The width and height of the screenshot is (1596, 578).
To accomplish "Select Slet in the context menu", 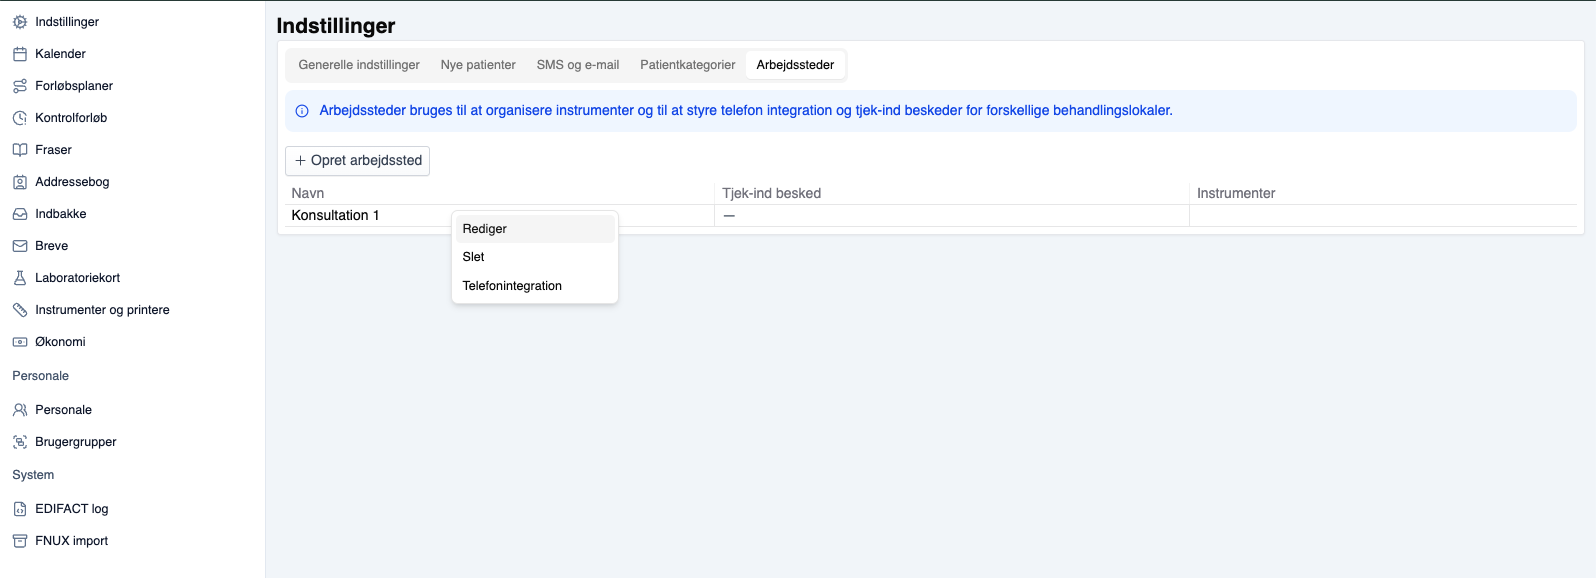I will coord(474,257).
